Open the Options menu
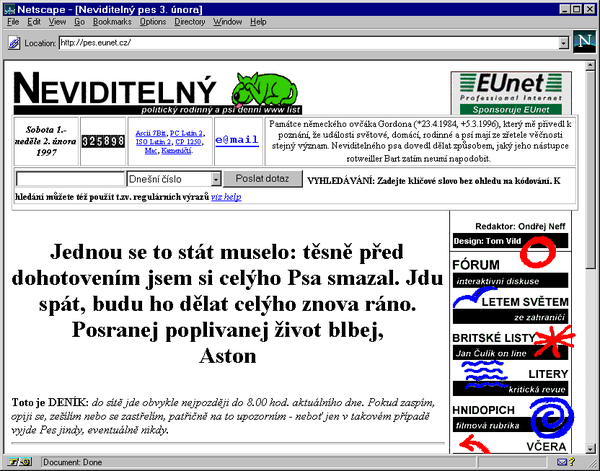The width and height of the screenshot is (600, 471). (x=153, y=21)
